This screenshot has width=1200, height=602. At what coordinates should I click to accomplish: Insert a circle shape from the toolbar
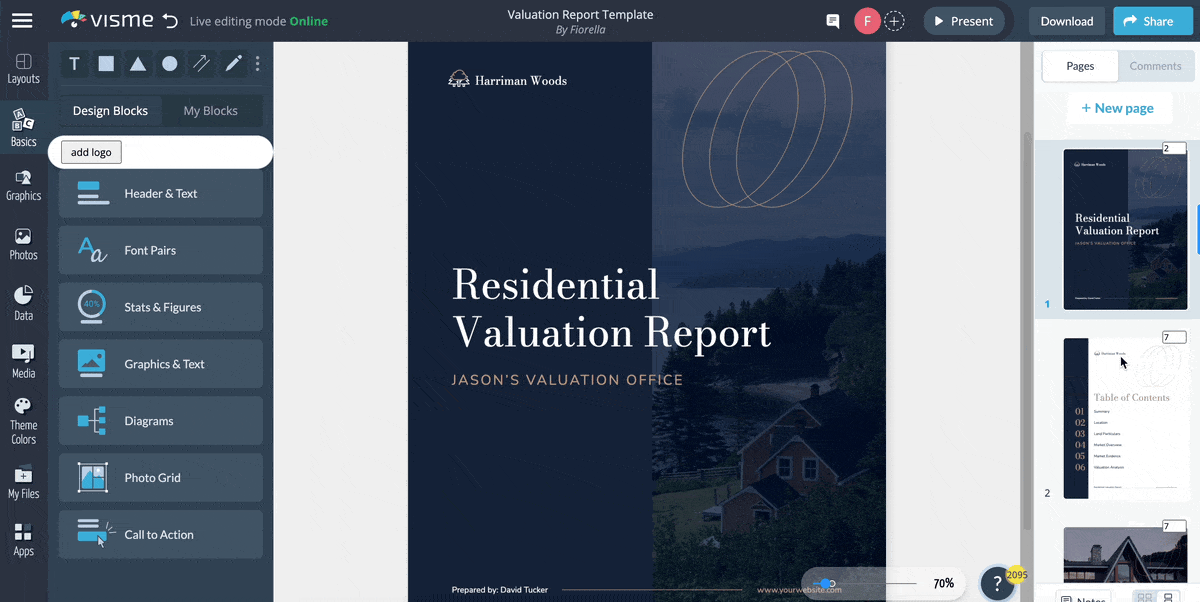coord(170,63)
